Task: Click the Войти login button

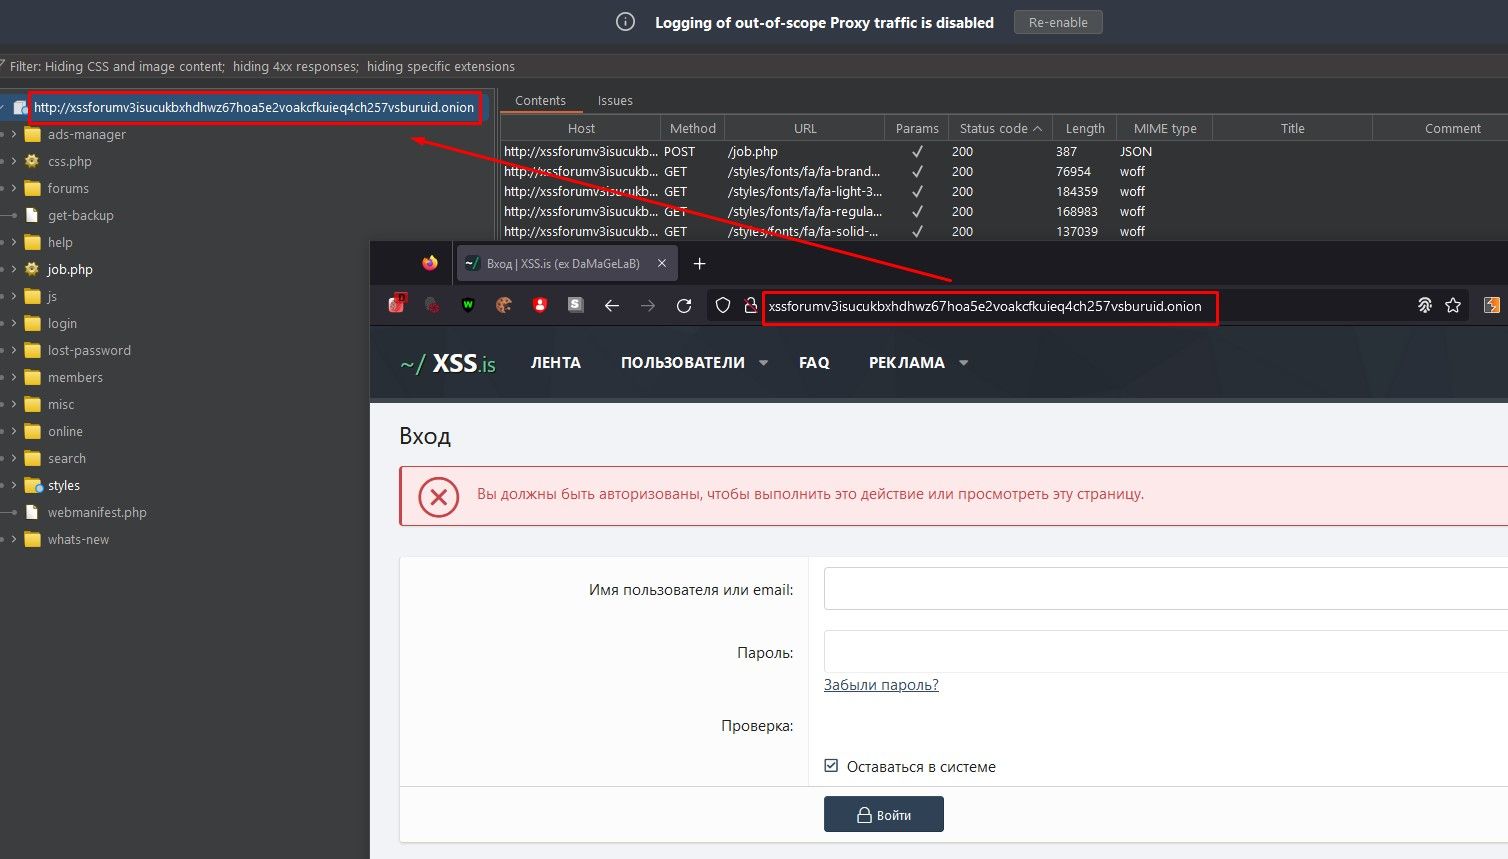Action: (x=883, y=813)
